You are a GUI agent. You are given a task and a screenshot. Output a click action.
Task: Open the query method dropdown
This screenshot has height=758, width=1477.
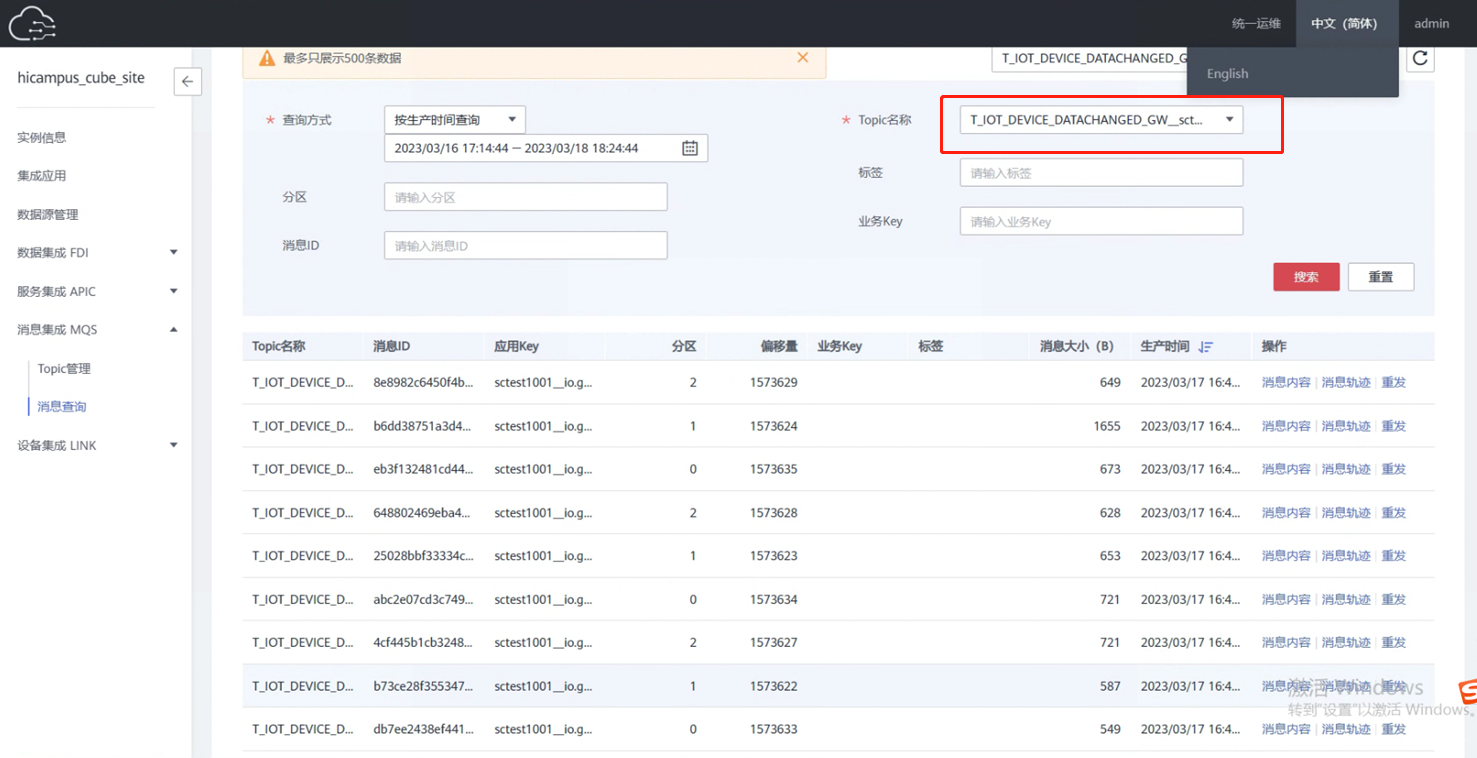click(x=454, y=120)
